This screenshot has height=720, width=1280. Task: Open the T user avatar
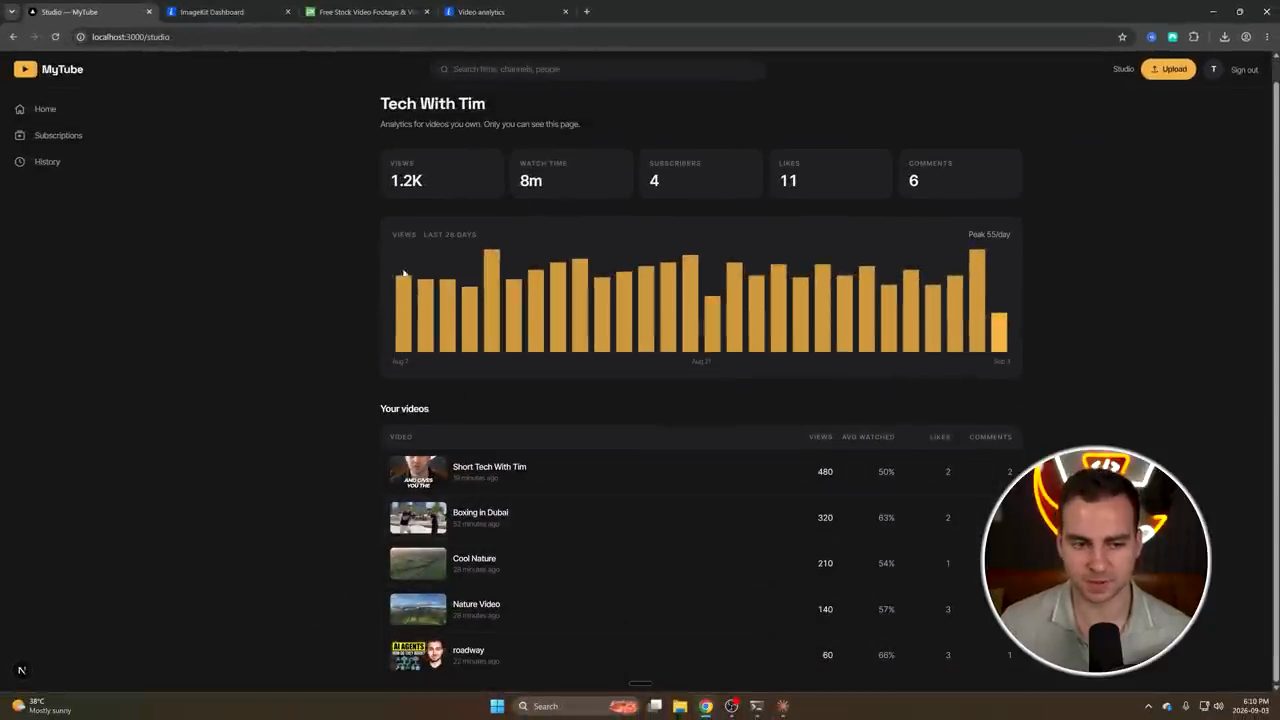[1213, 69]
